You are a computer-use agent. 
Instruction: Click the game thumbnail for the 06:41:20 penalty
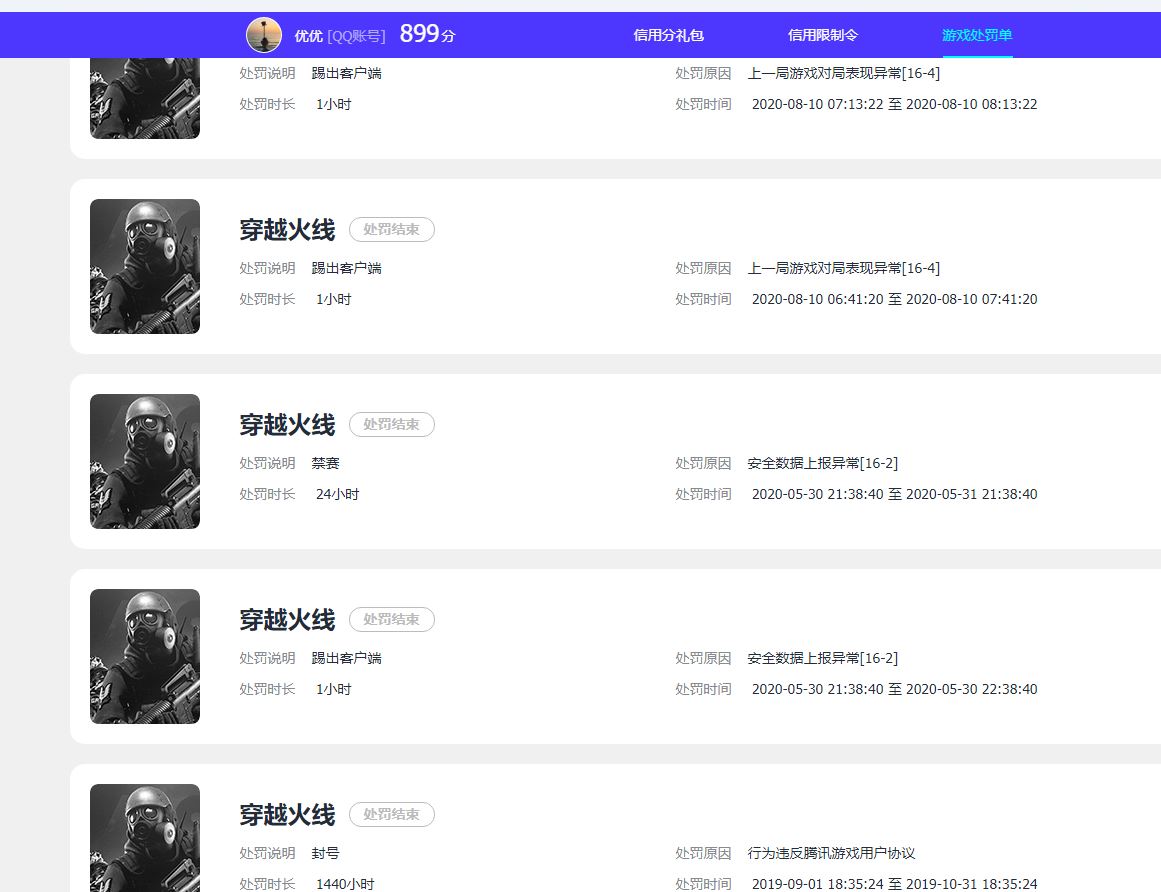click(x=145, y=266)
